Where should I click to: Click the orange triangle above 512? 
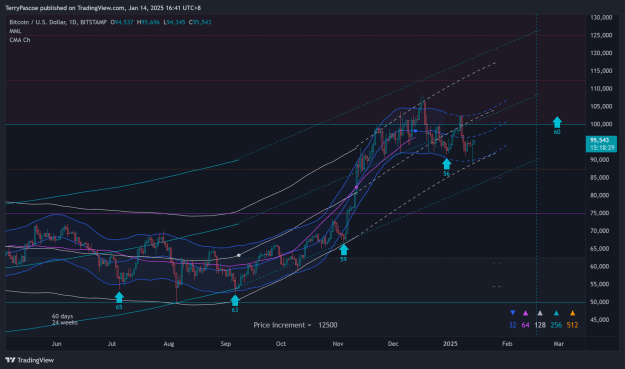pyautogui.click(x=572, y=313)
